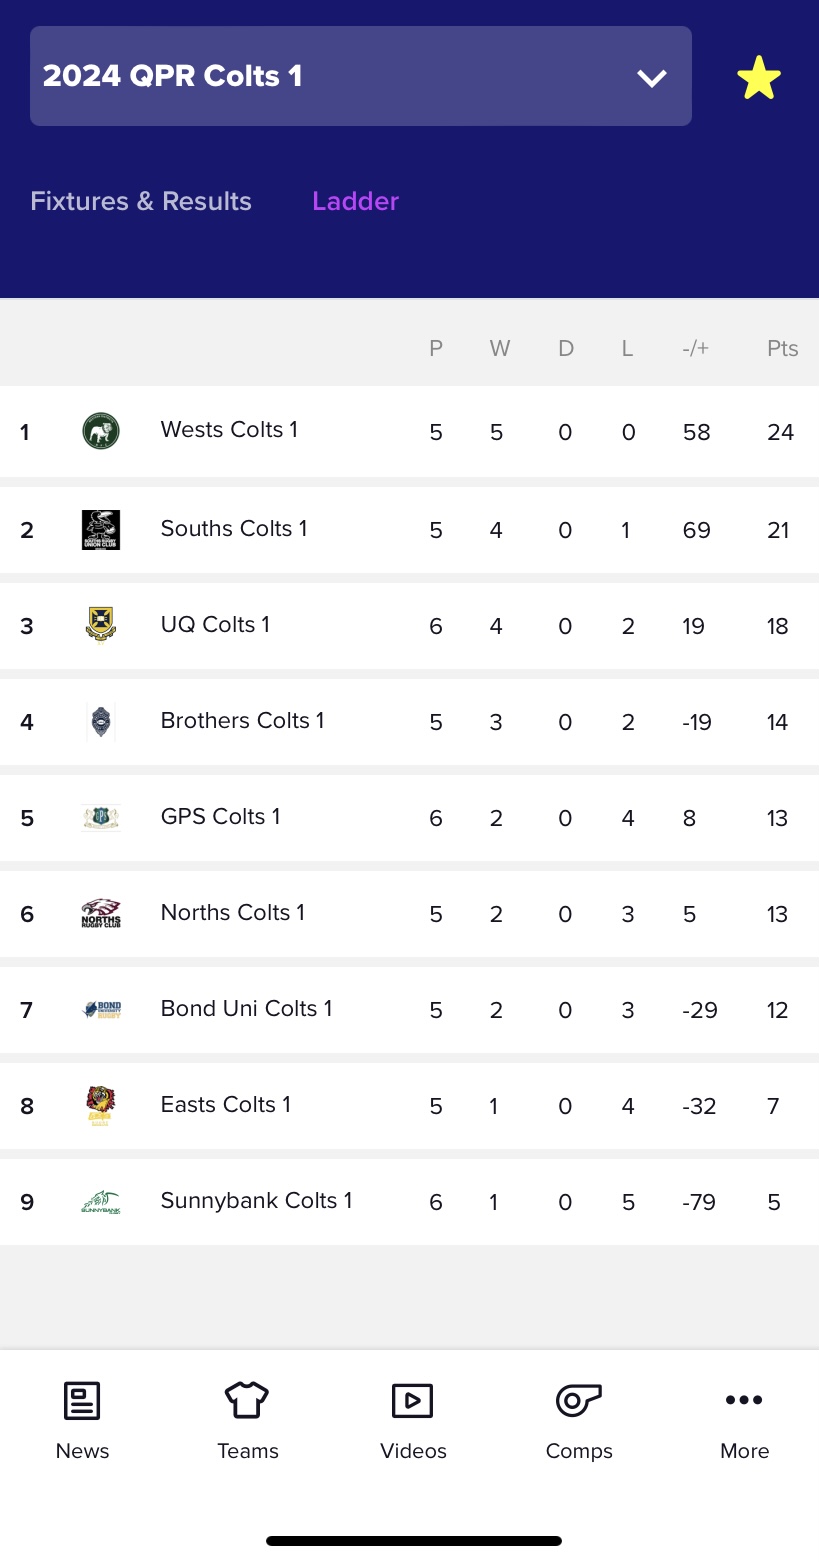Switch to the Fixtures & Results tab
Screen dimensions: 819x1562
(141, 201)
